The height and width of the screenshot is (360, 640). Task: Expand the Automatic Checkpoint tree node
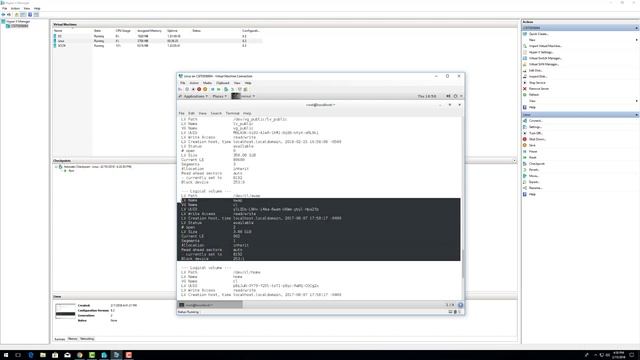pyautogui.click(x=56, y=167)
